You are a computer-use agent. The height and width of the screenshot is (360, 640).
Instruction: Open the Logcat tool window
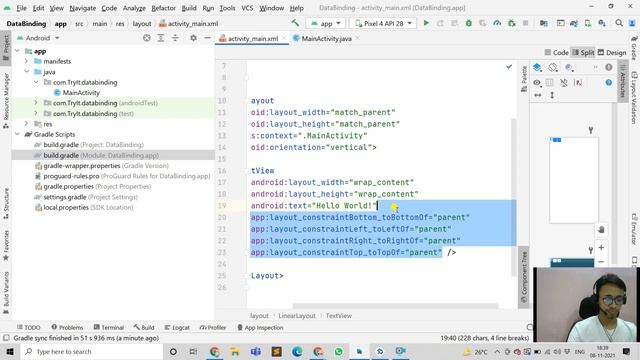coord(177,327)
